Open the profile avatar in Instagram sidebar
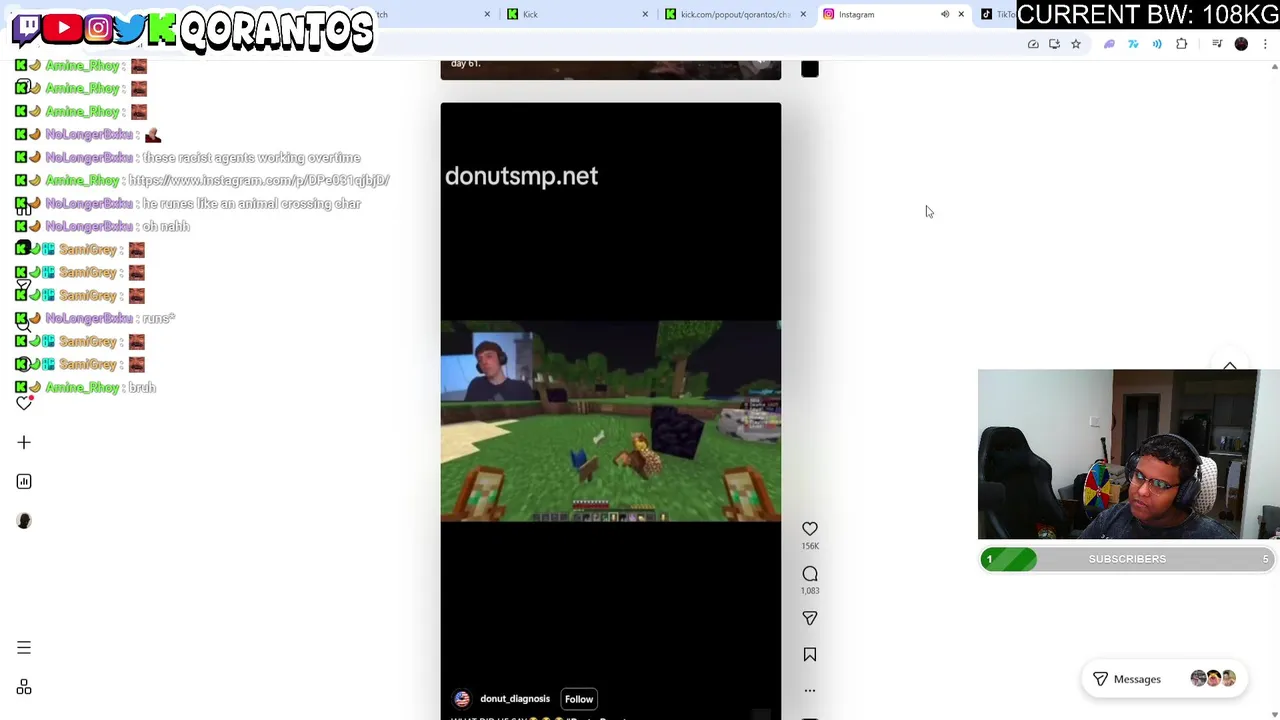The image size is (1280, 720). tap(24, 520)
